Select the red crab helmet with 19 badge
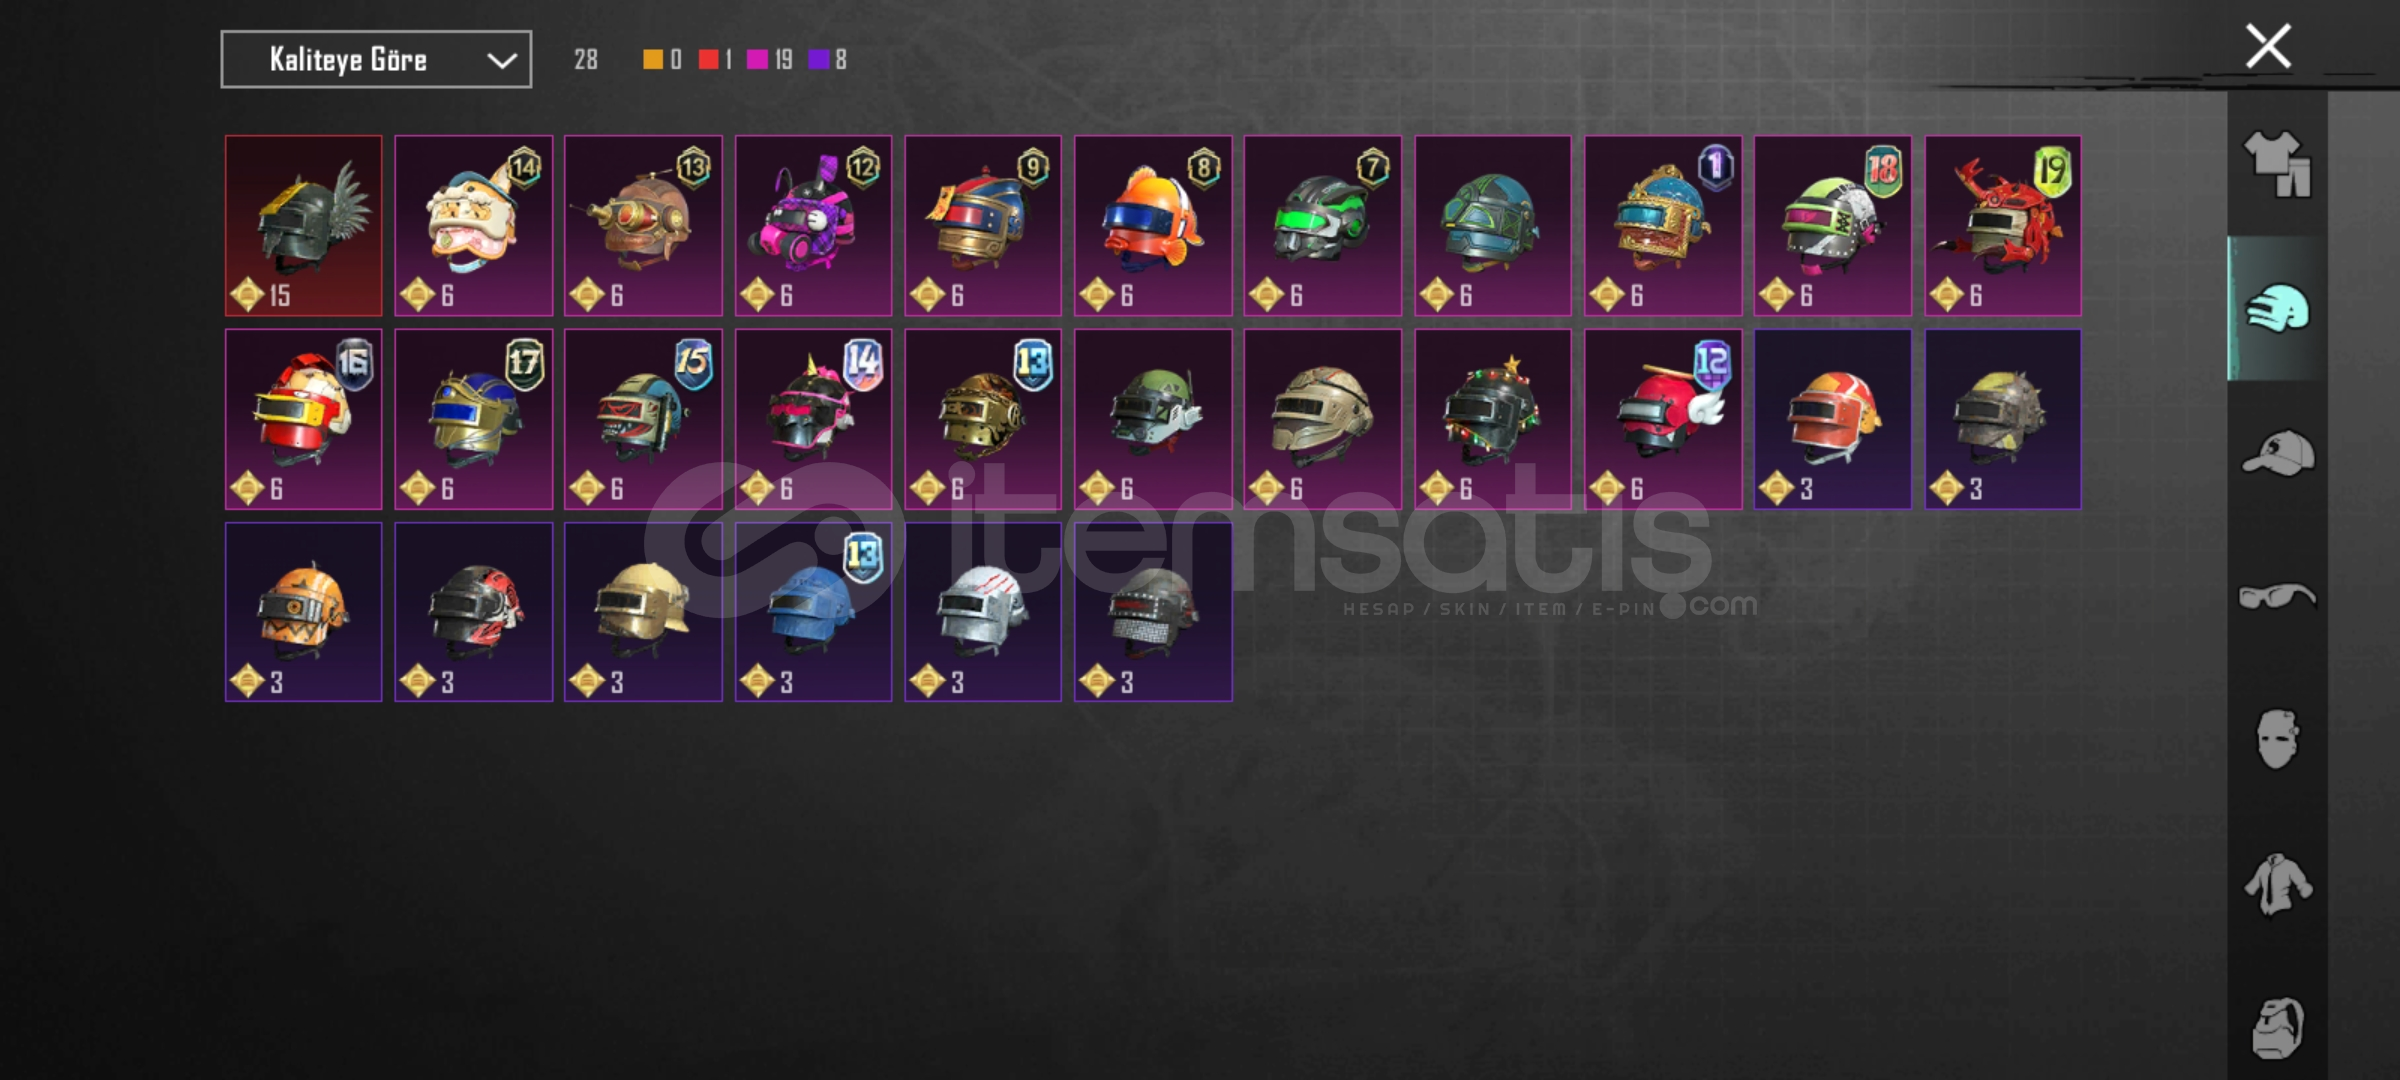2400x1080 pixels. tap(2003, 226)
